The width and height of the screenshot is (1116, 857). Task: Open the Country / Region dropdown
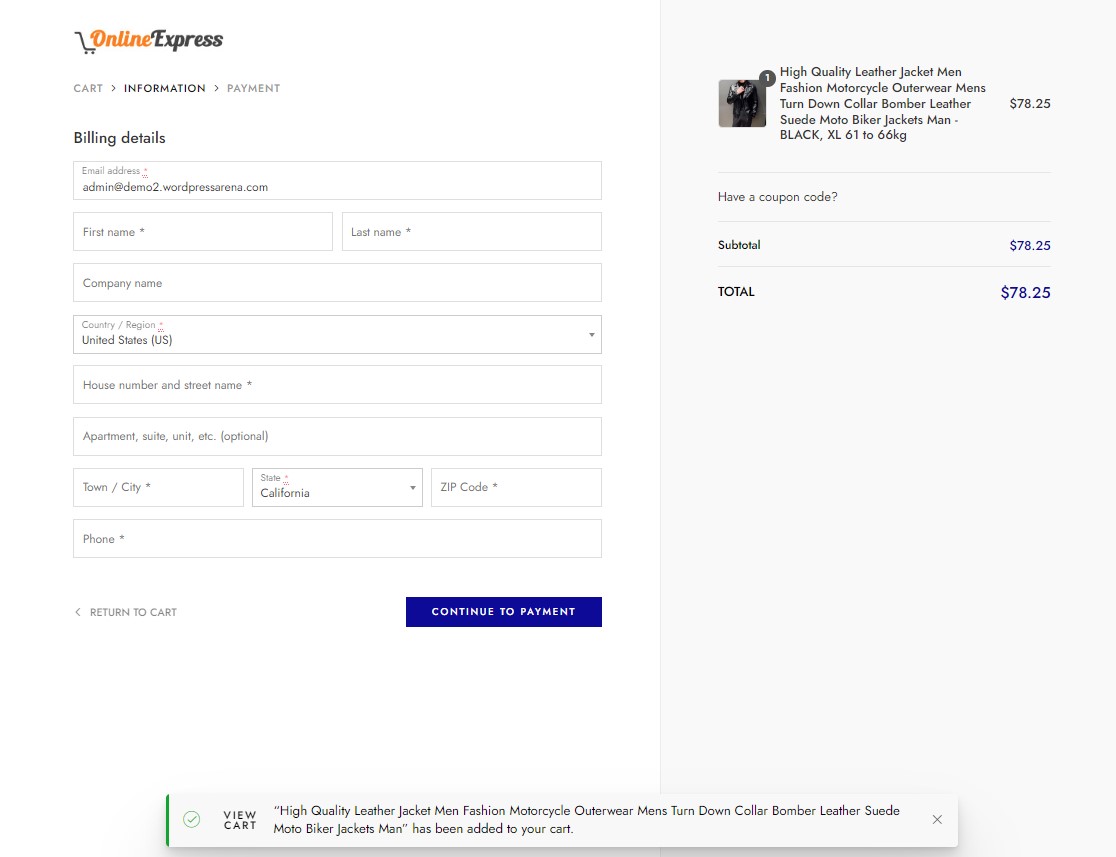pos(337,335)
